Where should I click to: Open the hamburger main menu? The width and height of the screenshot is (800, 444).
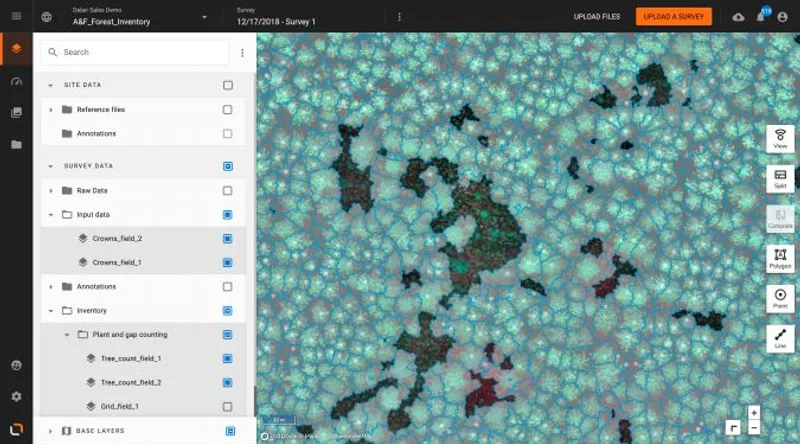(x=17, y=17)
